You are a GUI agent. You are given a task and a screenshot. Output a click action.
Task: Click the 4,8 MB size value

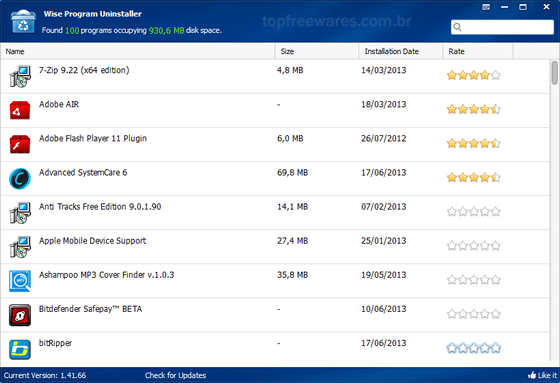point(290,70)
